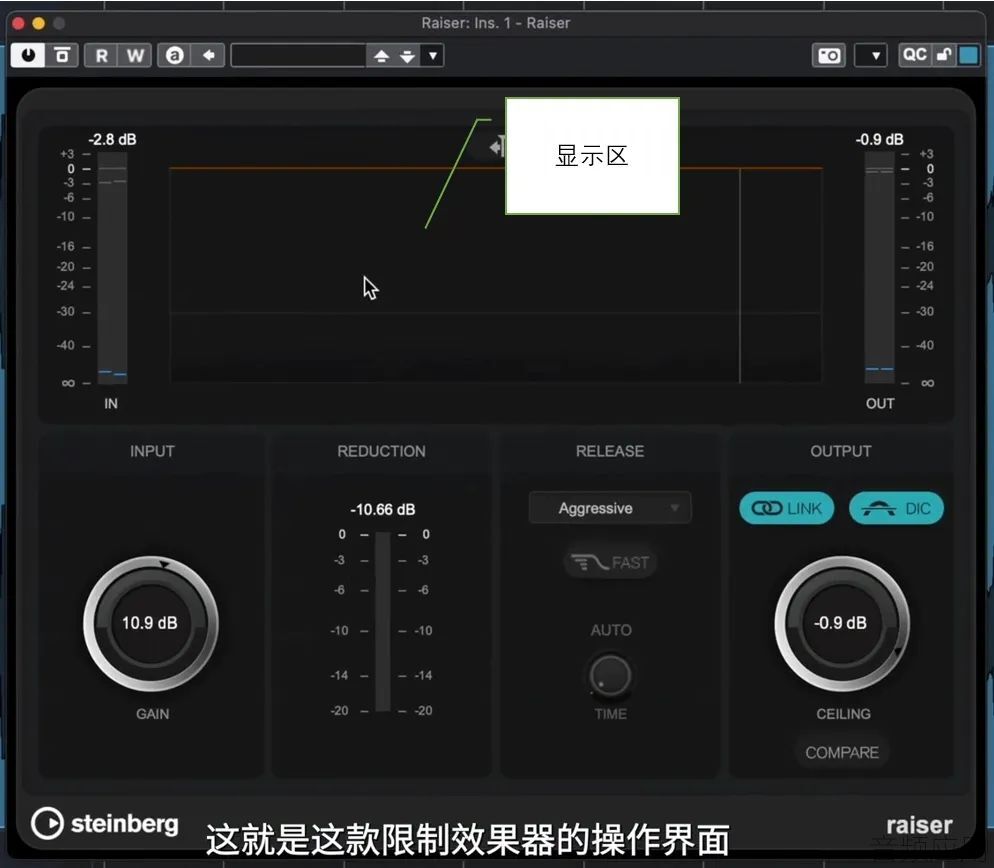
Task: Toggle the lock icon beside QC
Action: pos(944,55)
